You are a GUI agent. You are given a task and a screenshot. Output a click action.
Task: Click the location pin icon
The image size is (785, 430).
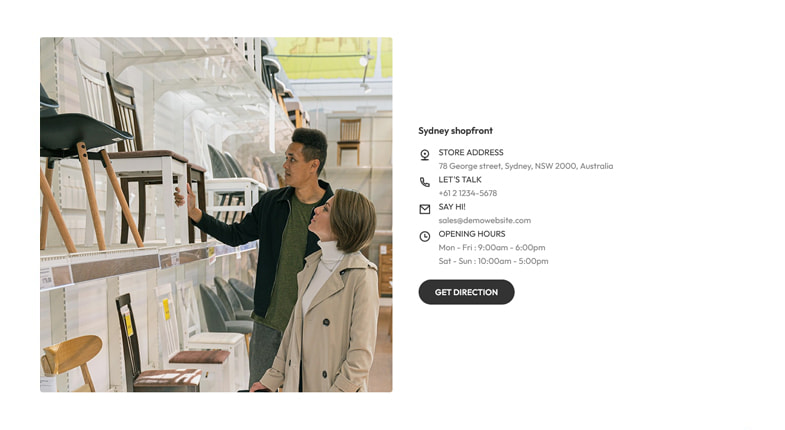click(425, 155)
